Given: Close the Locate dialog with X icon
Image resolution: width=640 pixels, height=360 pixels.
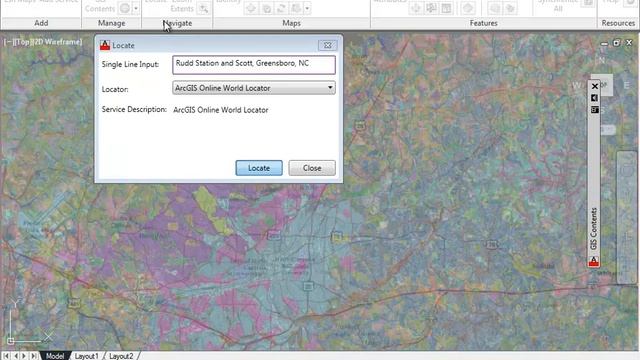Looking at the screenshot, I should point(327,45).
